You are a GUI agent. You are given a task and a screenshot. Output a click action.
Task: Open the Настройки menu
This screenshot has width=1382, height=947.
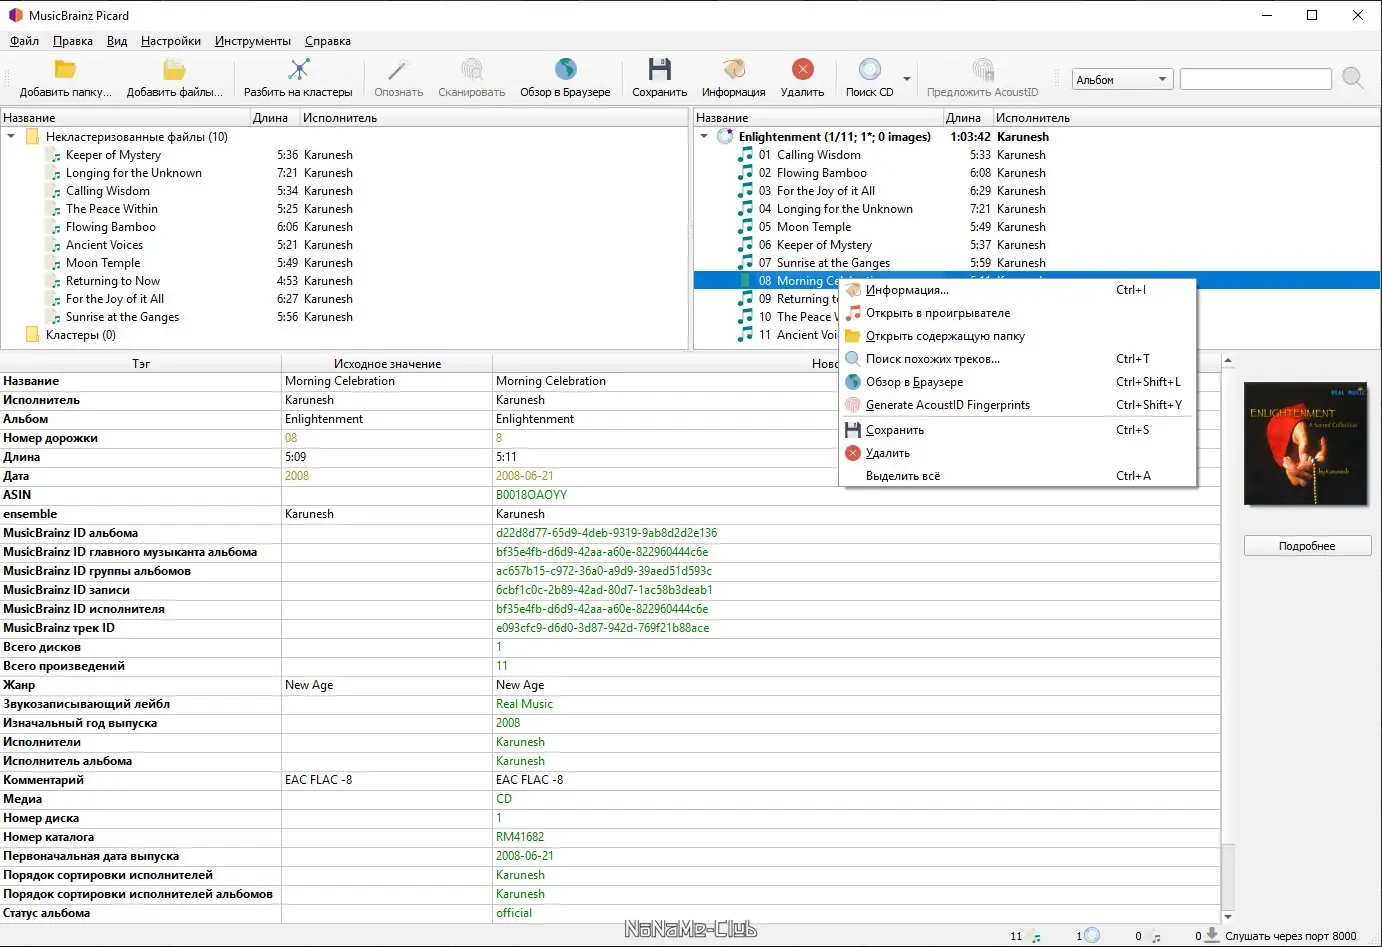171,41
